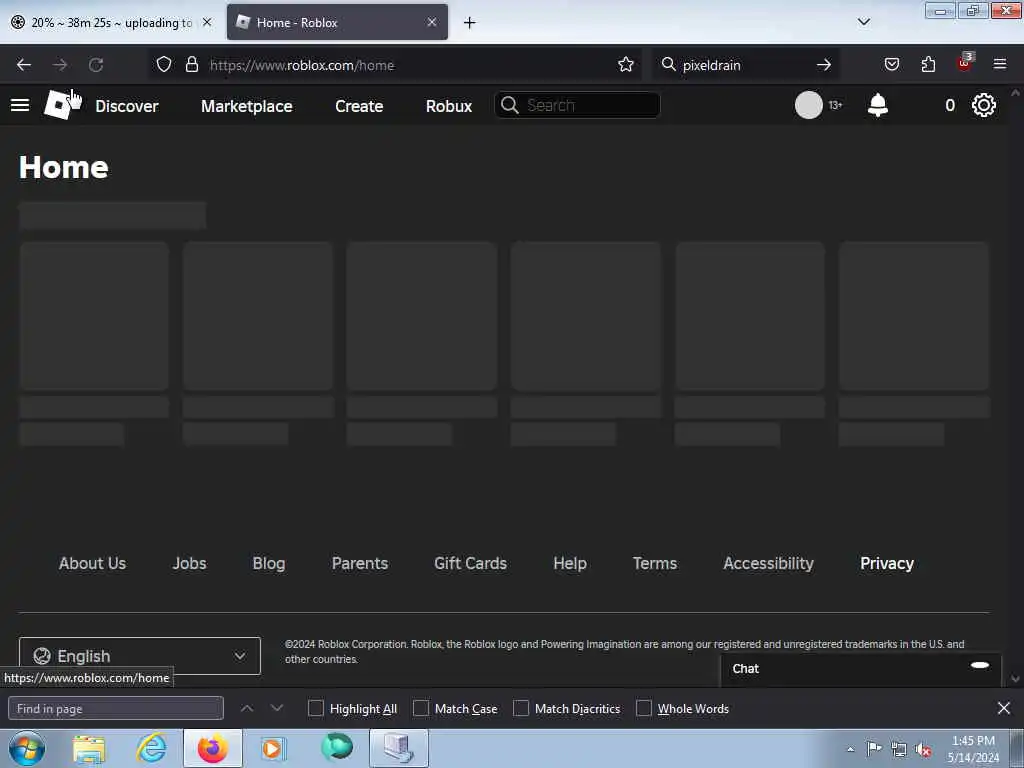Click the Roblox logo icon
The height and width of the screenshot is (768, 1024).
[59, 104]
